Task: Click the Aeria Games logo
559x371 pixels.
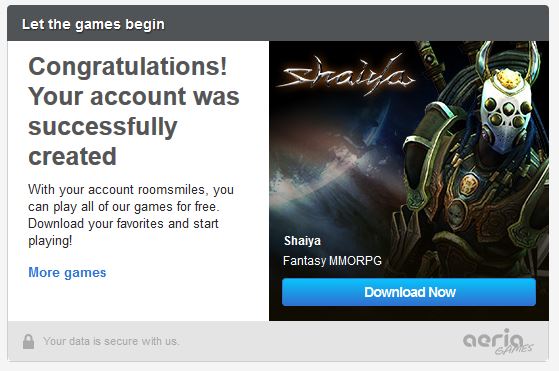Action: 498,341
